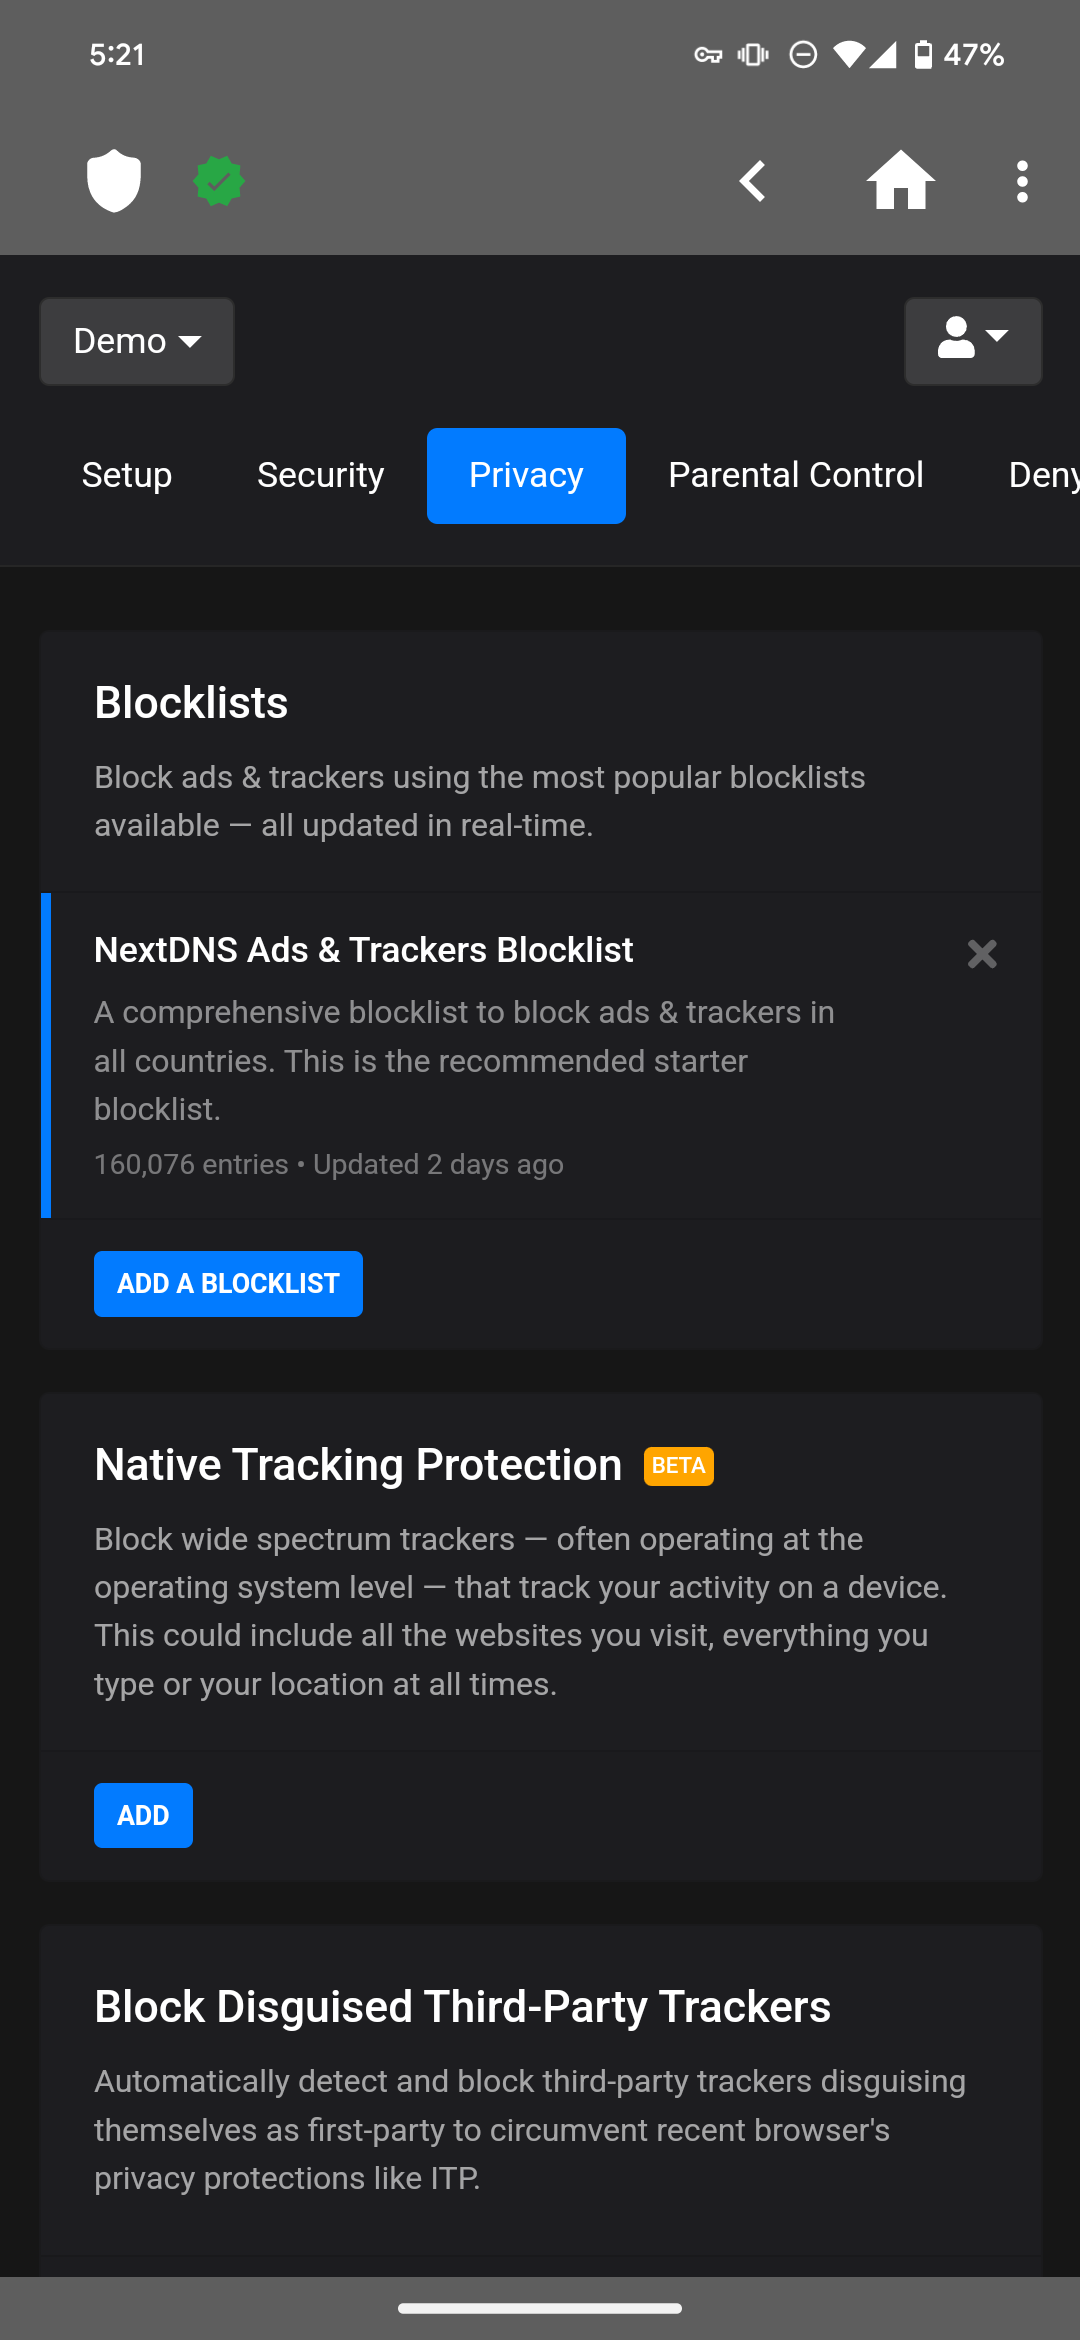The height and width of the screenshot is (2340, 1080).
Task: Open the Parental Control tab
Action: 796,476
